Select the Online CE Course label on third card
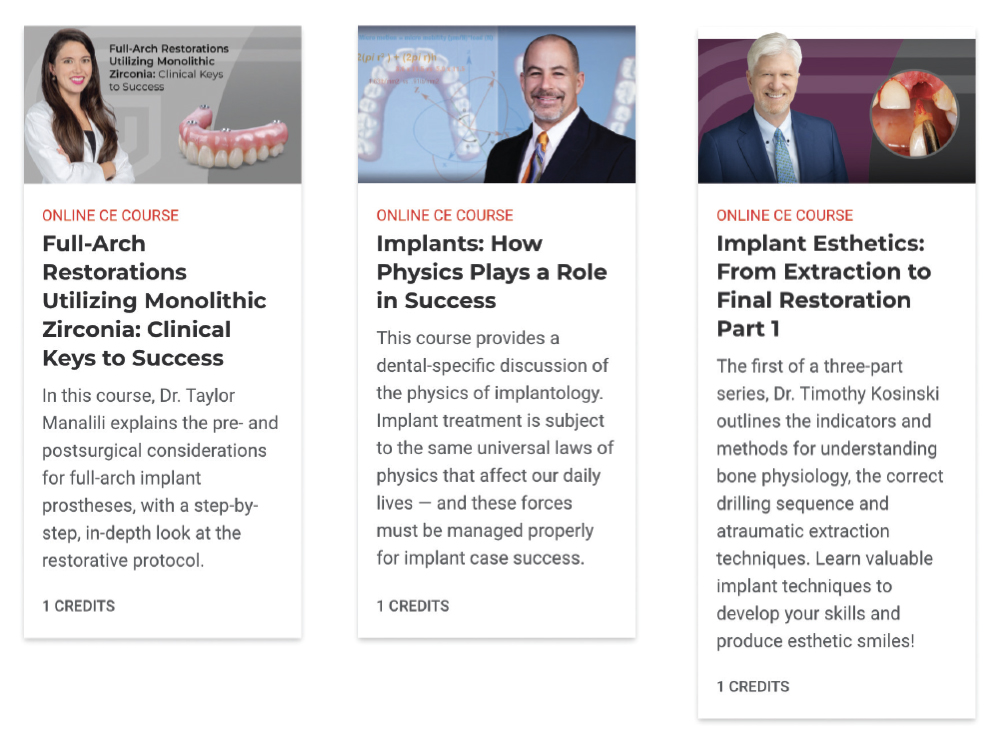 [x=784, y=216]
